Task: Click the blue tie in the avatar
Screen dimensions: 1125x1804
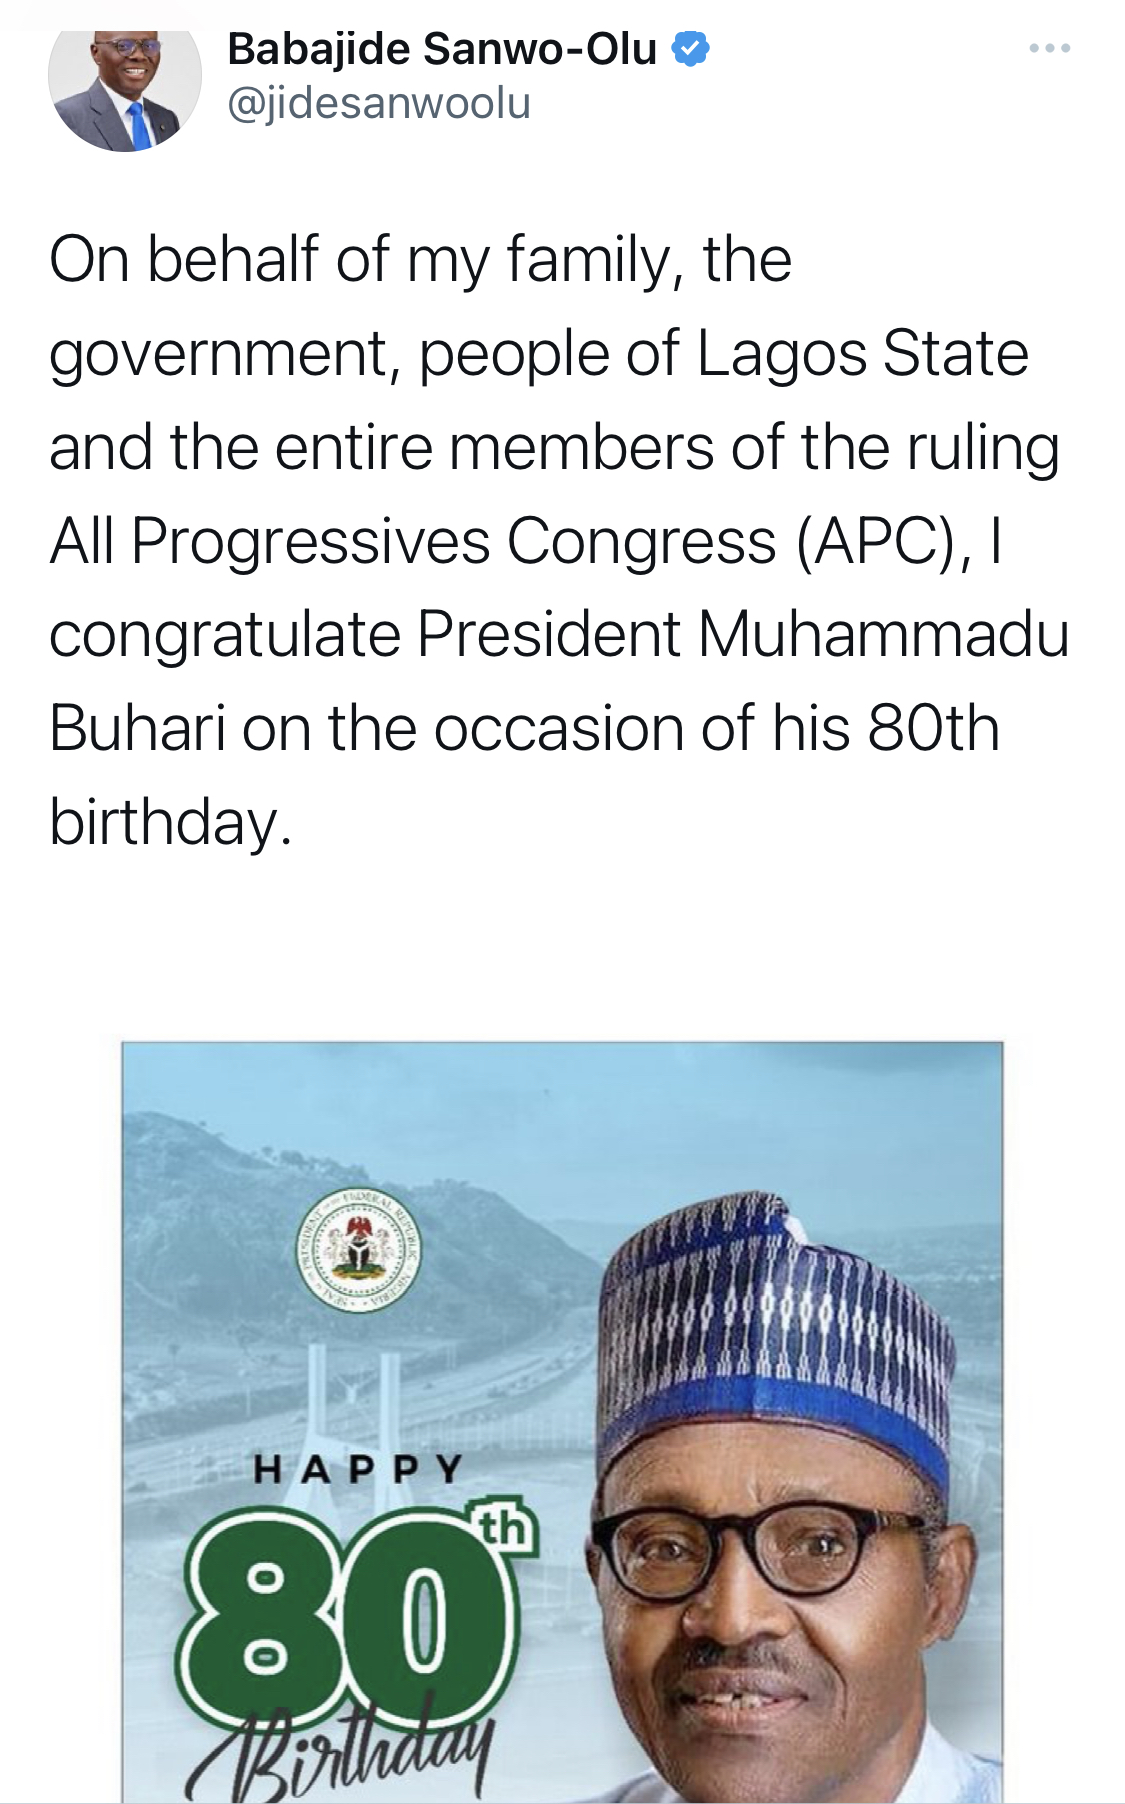Action: (140, 125)
